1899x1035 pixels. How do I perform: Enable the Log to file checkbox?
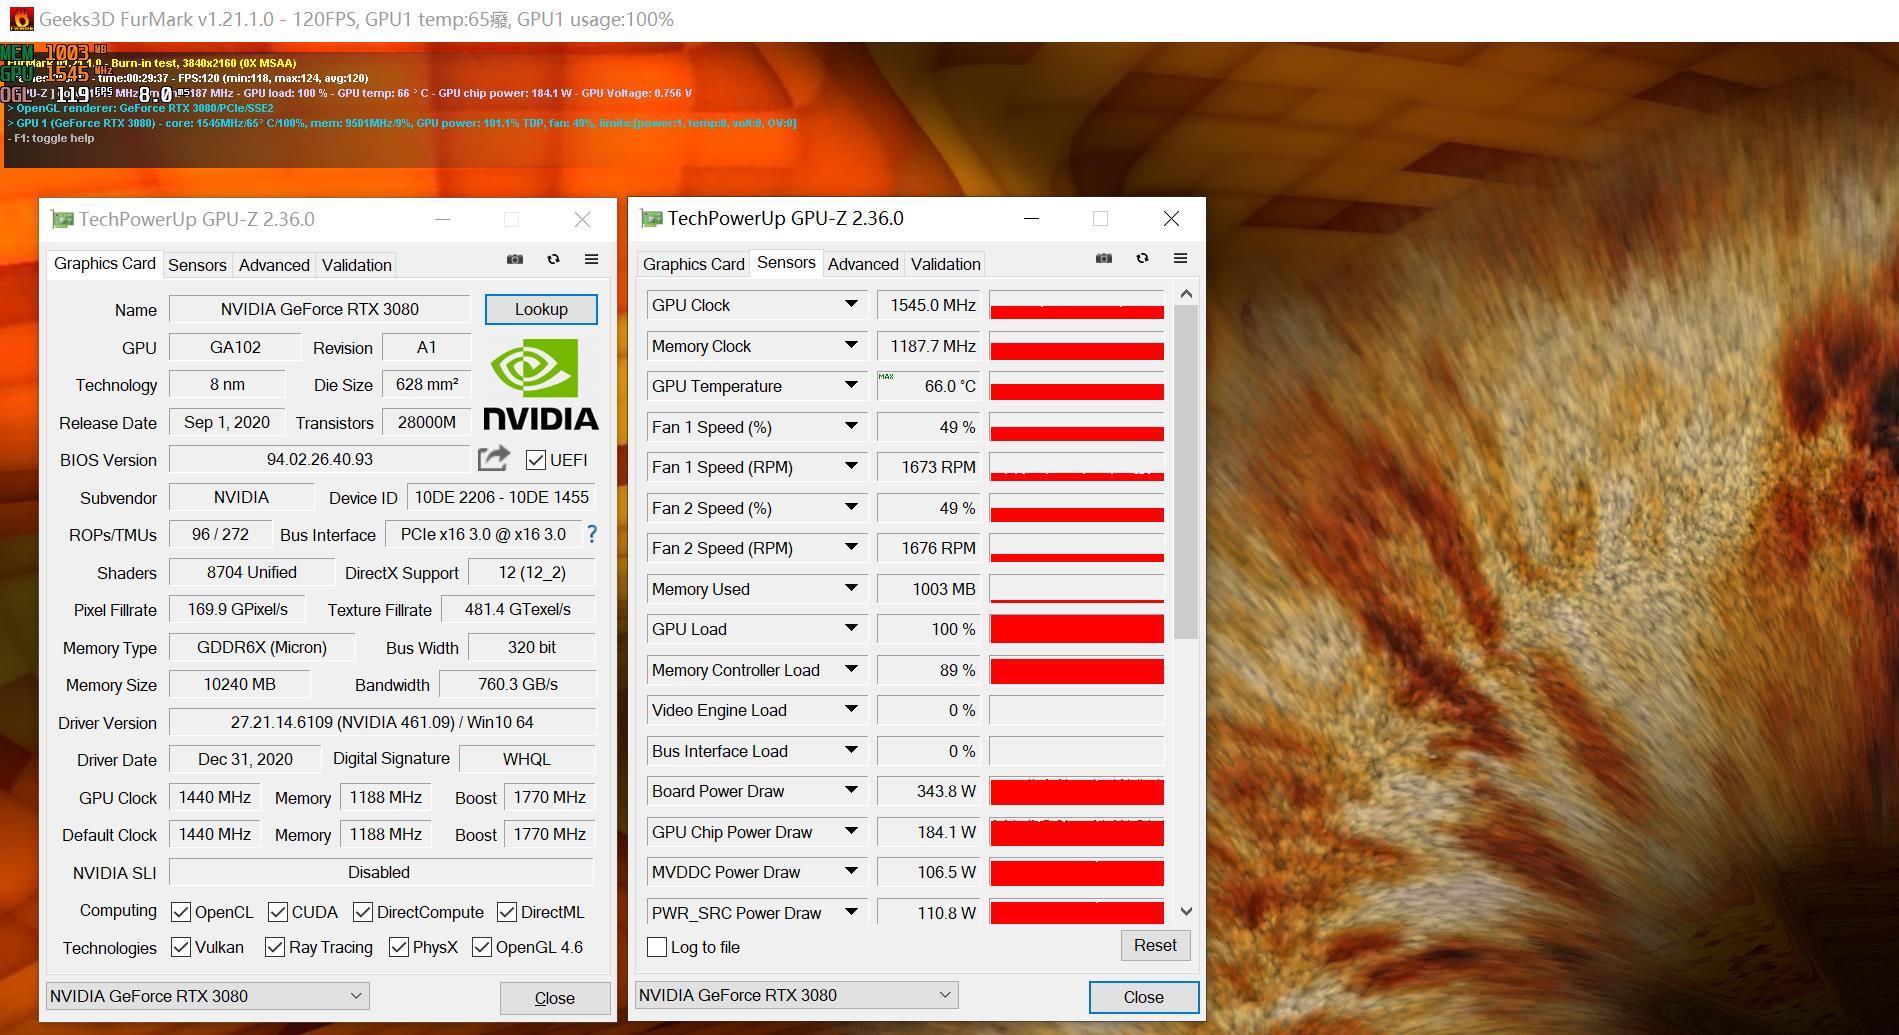657,947
